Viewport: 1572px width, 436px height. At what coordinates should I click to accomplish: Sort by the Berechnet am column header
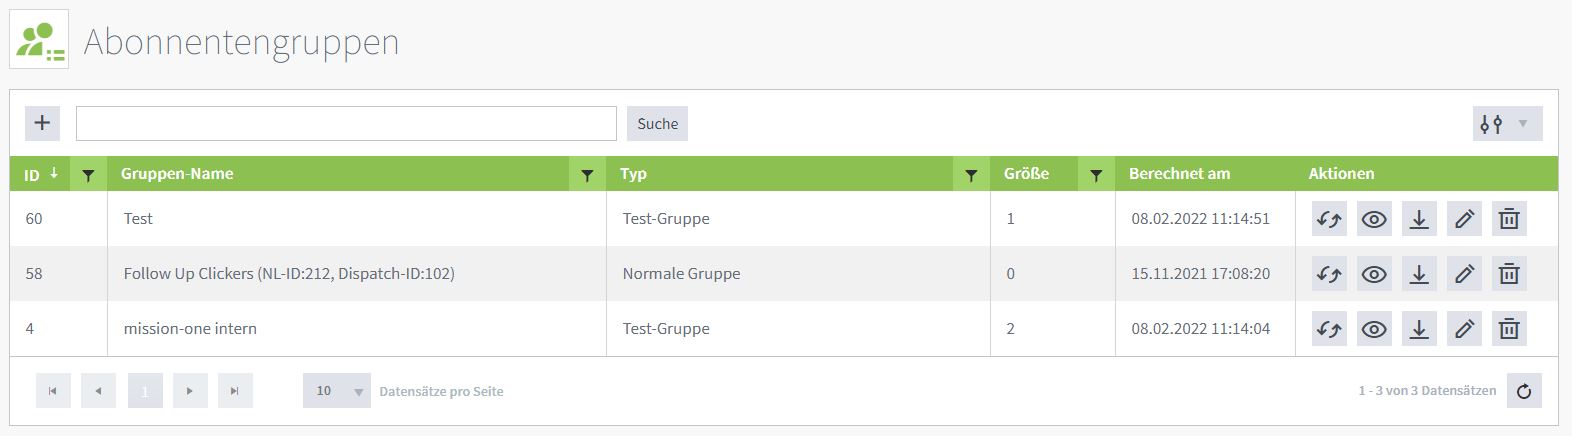pyautogui.click(x=1179, y=174)
